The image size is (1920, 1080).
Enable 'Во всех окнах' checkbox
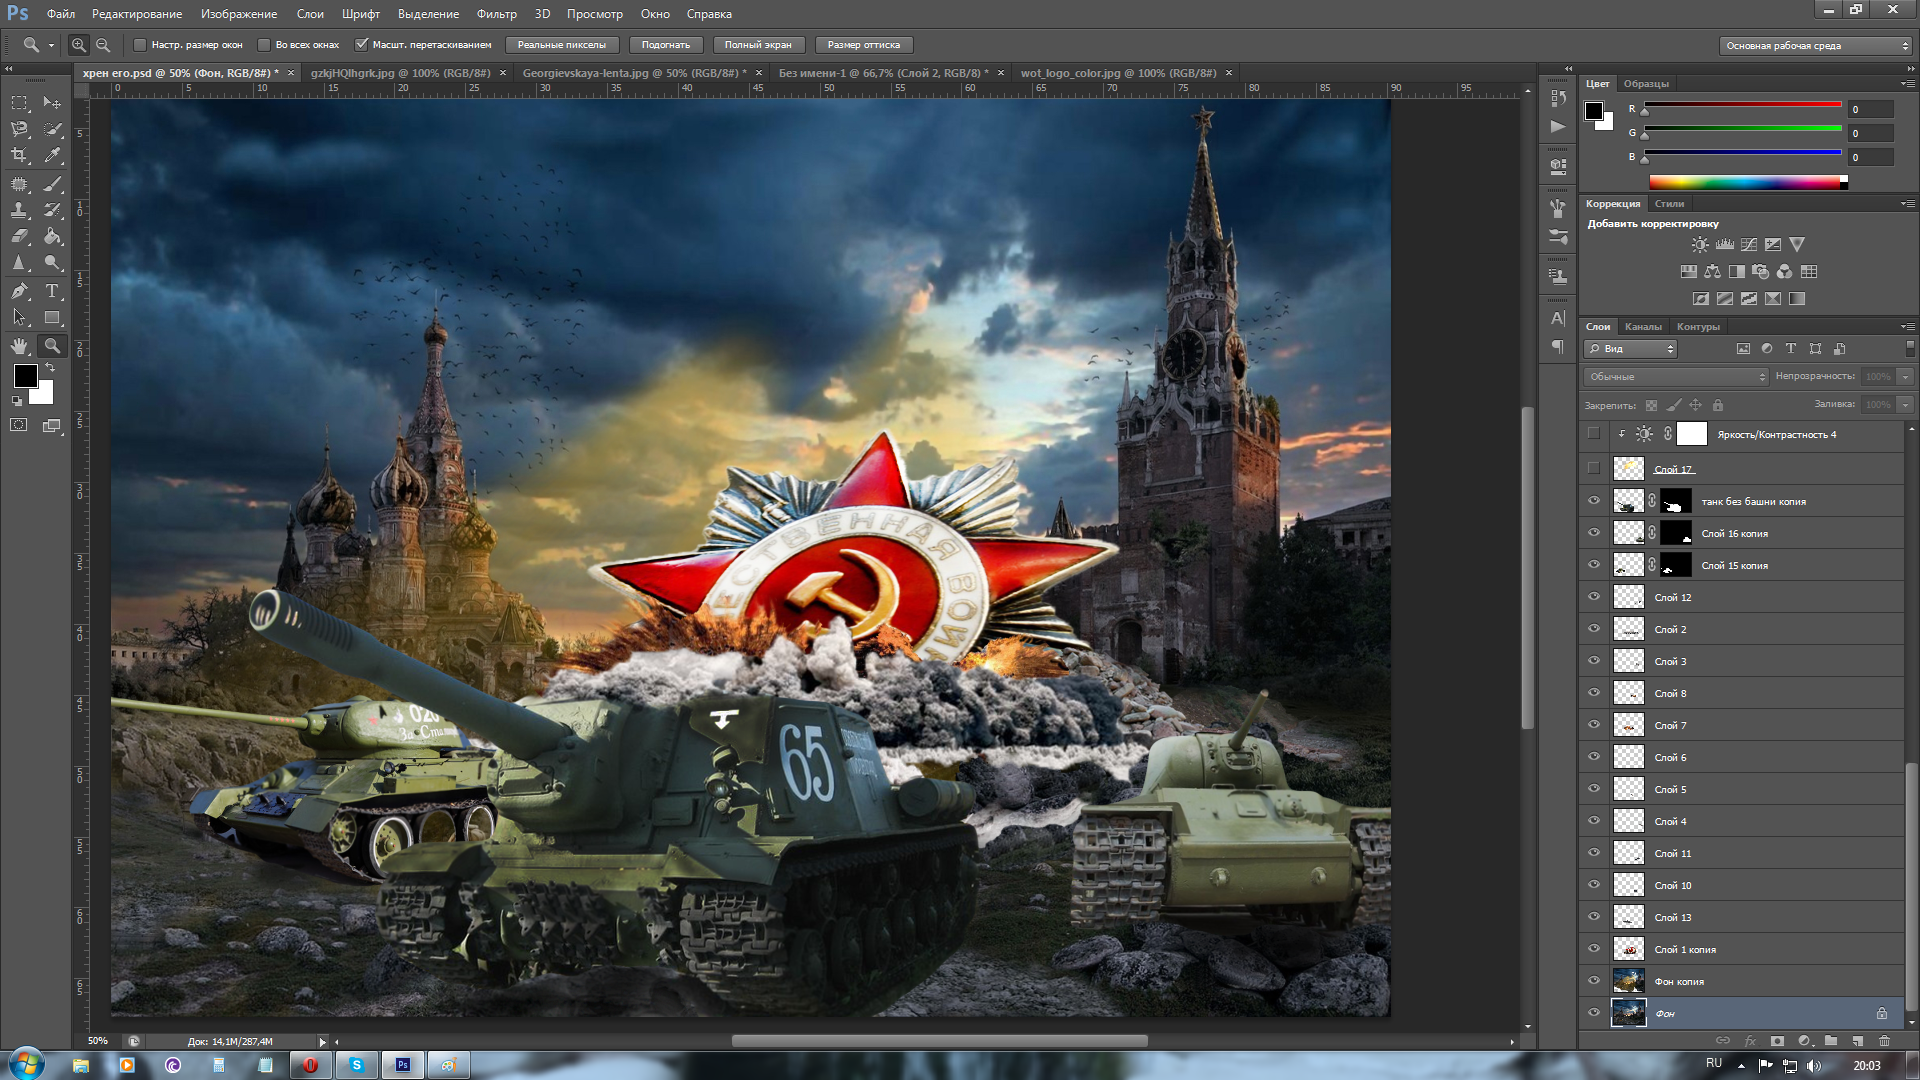pyautogui.click(x=264, y=45)
